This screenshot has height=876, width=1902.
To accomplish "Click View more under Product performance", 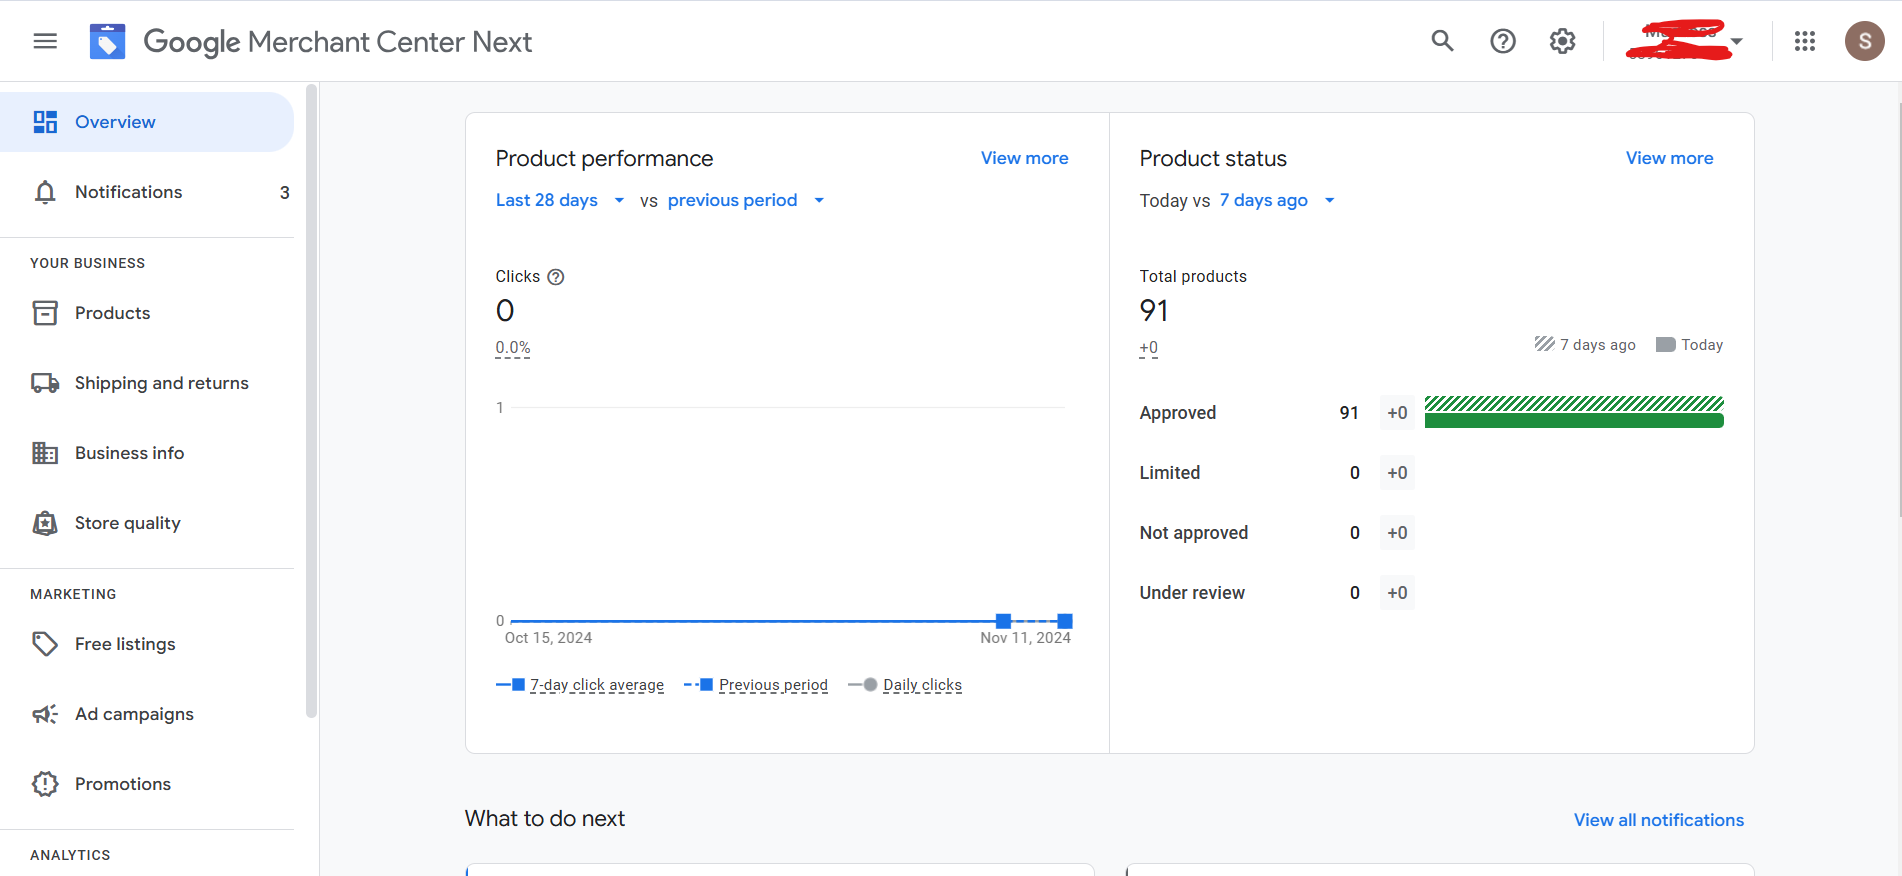I will click(1024, 158).
